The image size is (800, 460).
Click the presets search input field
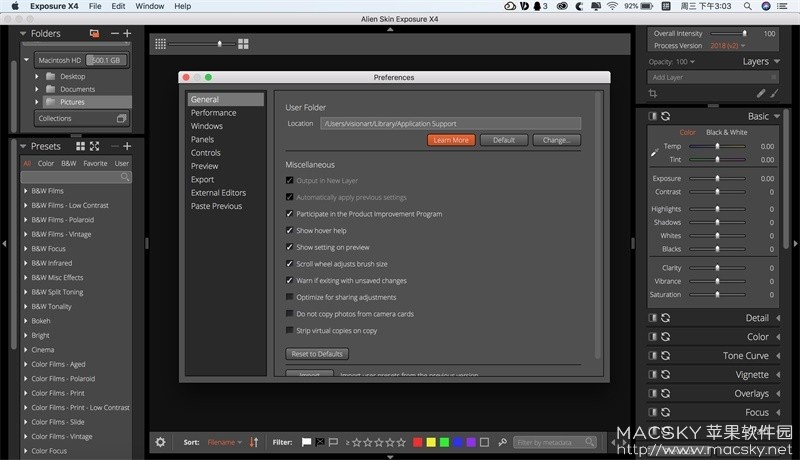click(x=76, y=177)
